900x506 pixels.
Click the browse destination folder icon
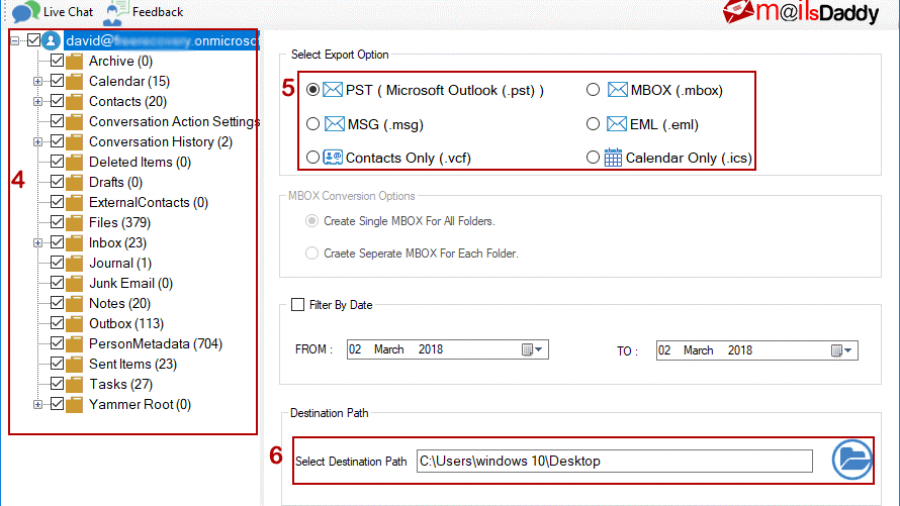click(852, 460)
